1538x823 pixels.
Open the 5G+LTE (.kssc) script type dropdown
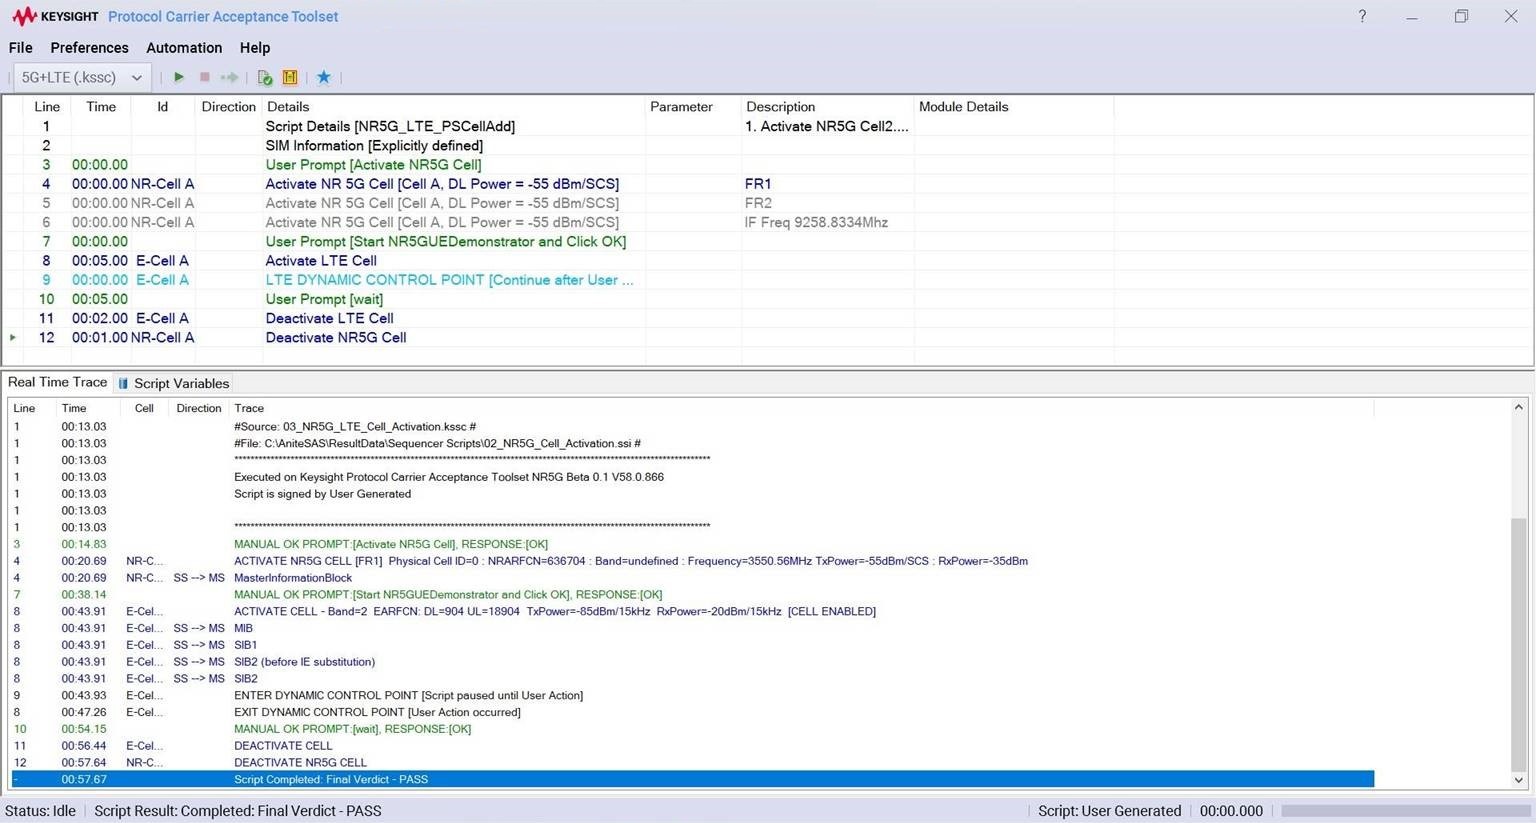pyautogui.click(x=82, y=77)
